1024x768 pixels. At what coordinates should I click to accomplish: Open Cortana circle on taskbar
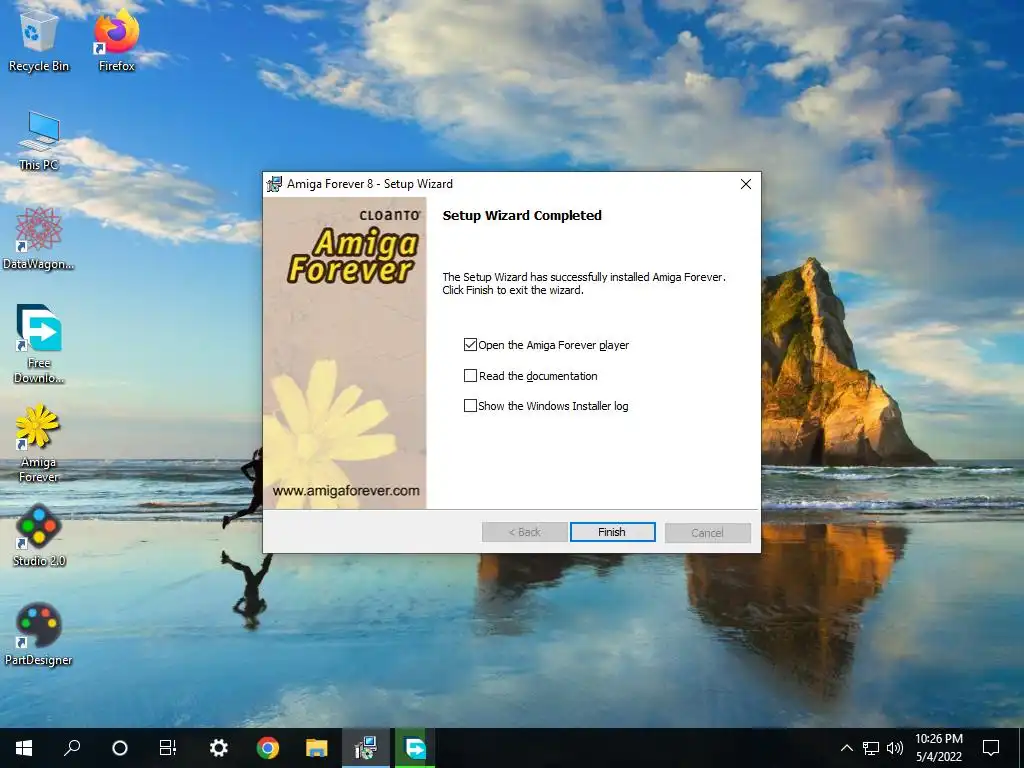click(120, 748)
